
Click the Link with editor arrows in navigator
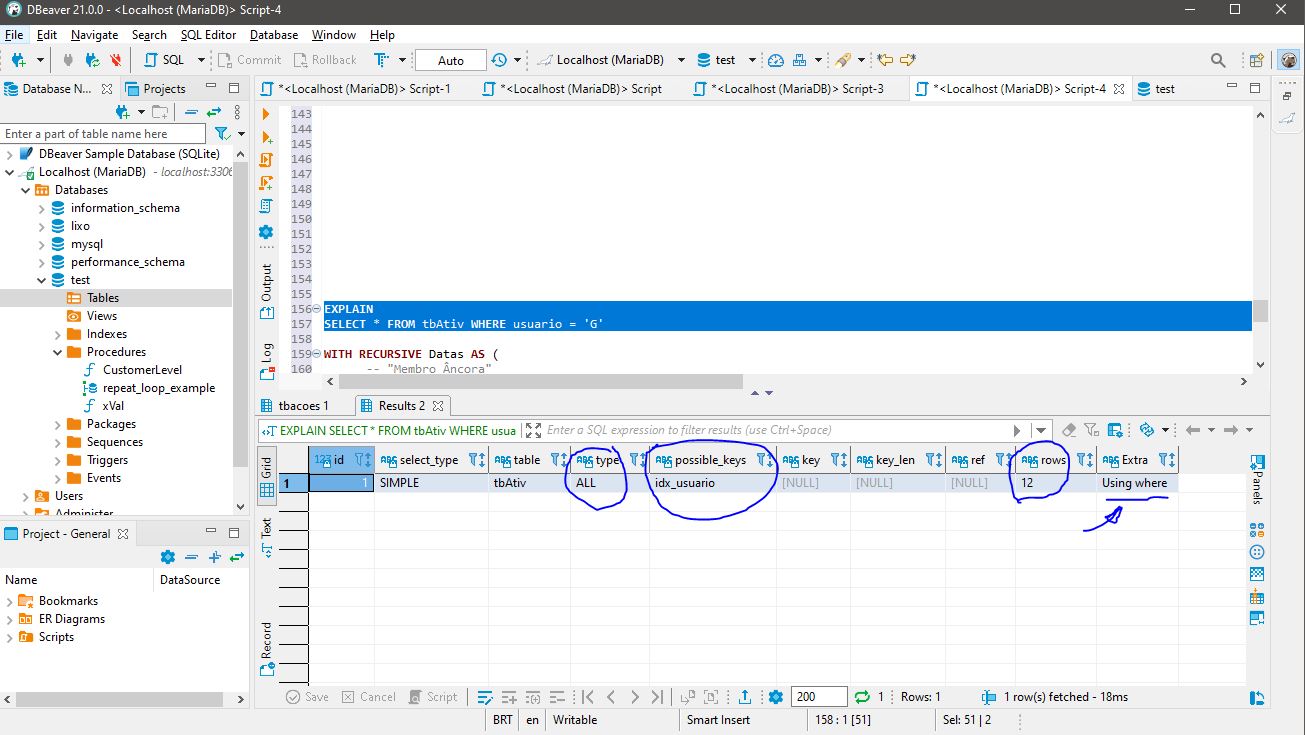coord(214,112)
